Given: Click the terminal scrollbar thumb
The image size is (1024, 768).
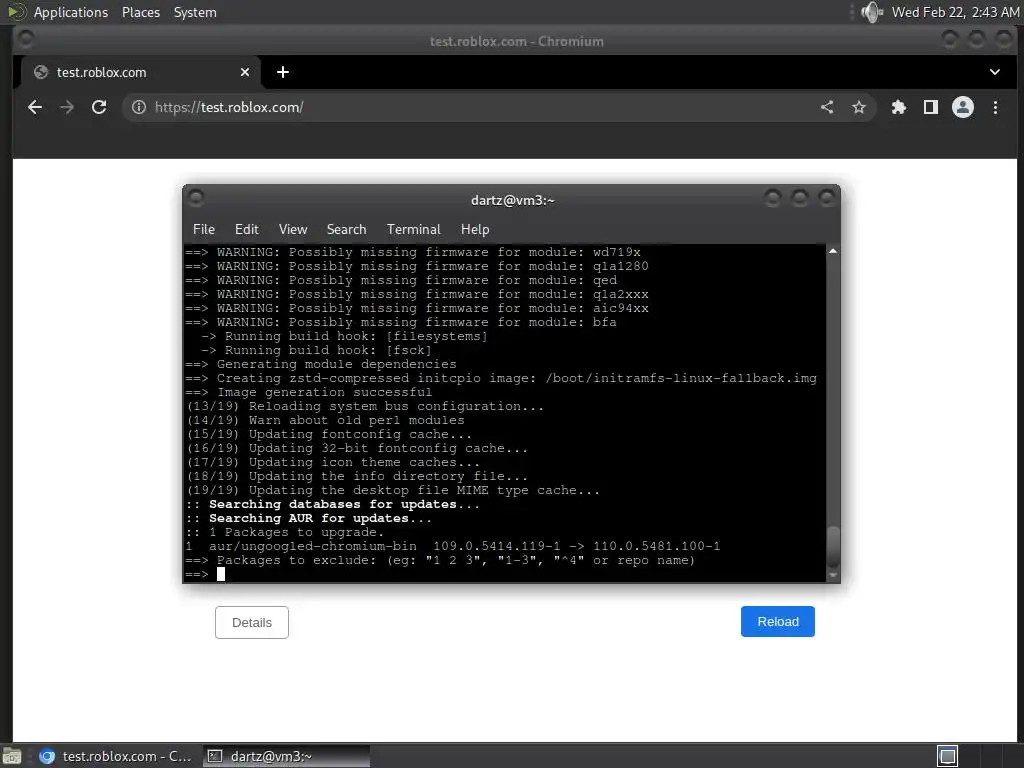Looking at the screenshot, I should point(833,547).
